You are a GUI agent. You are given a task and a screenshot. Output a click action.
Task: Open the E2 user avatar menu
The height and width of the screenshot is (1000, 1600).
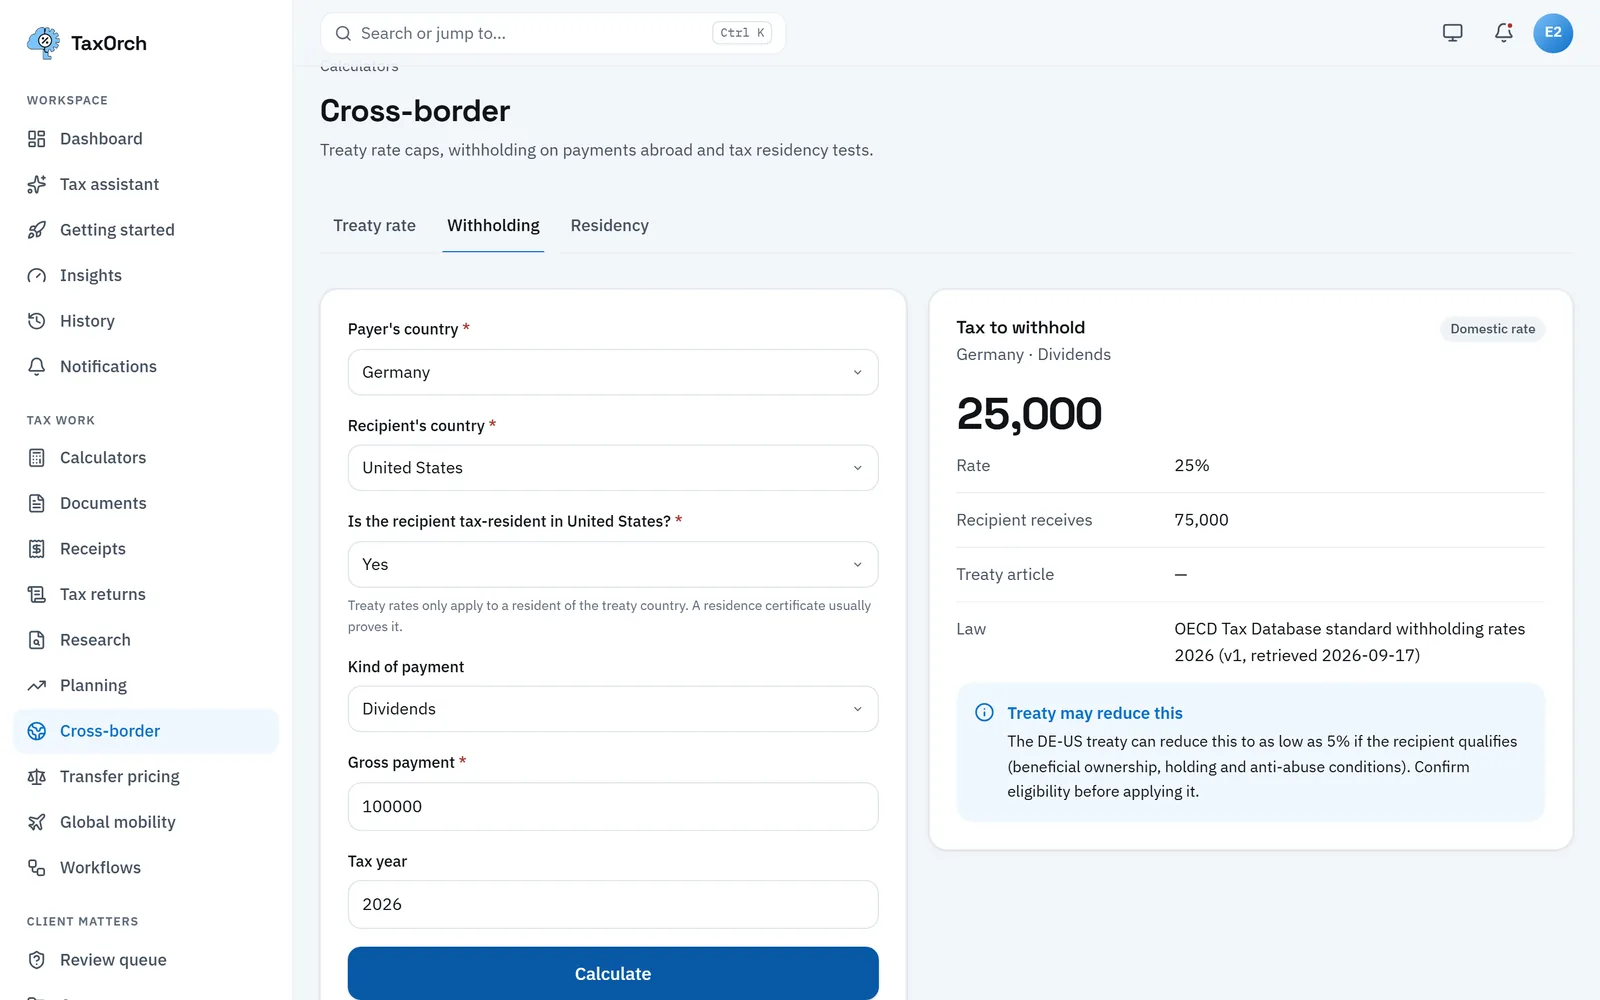pos(1553,33)
